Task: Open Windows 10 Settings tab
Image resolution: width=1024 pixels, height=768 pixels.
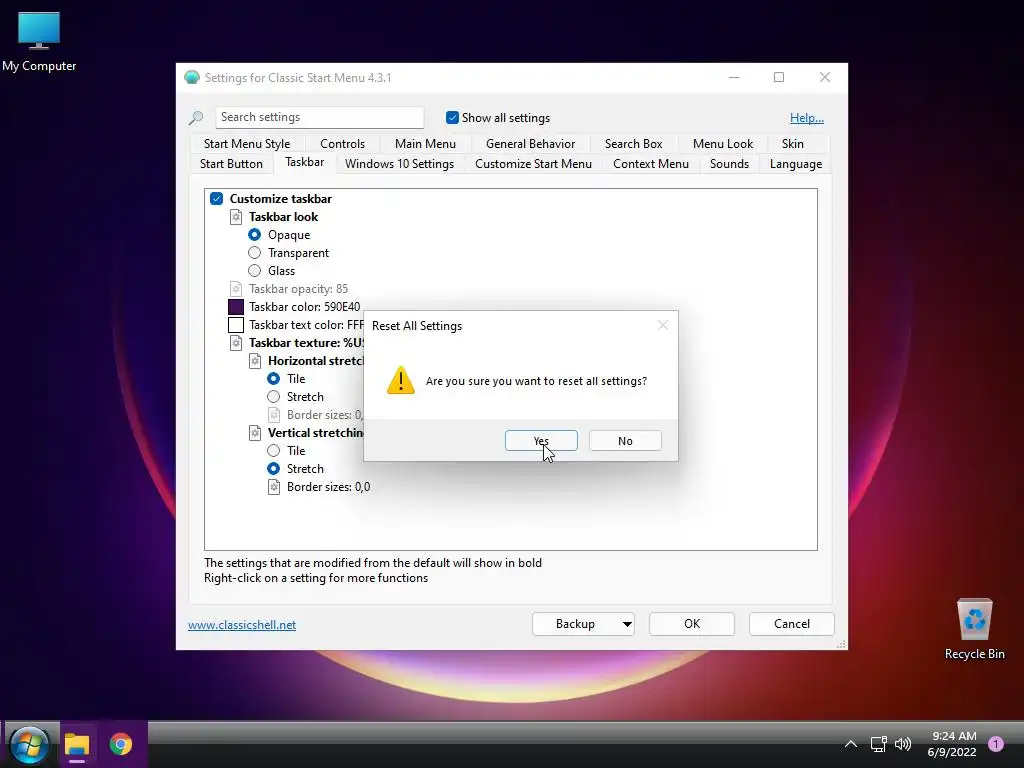Action: tap(400, 164)
